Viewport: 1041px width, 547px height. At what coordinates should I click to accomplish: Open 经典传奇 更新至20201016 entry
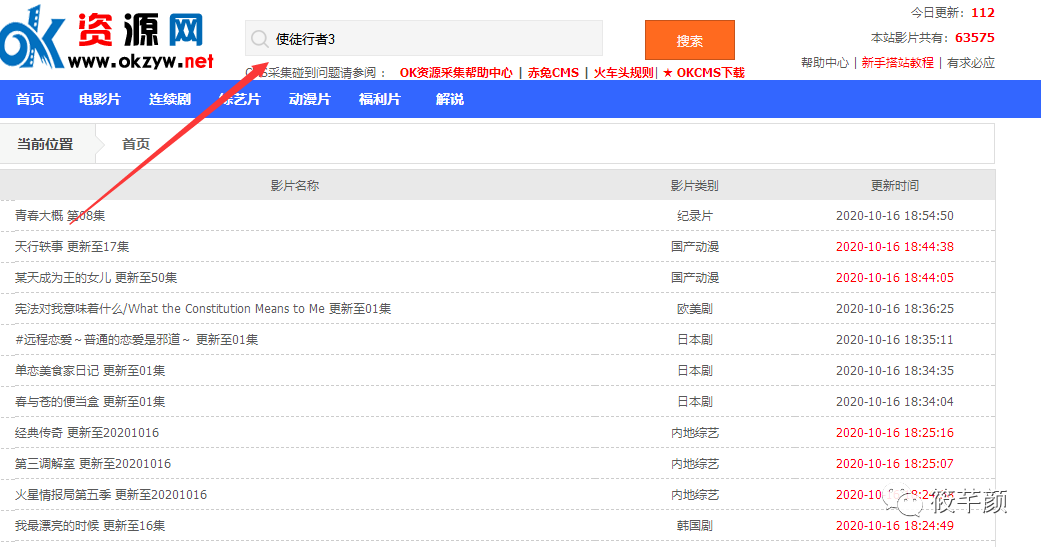pos(87,433)
